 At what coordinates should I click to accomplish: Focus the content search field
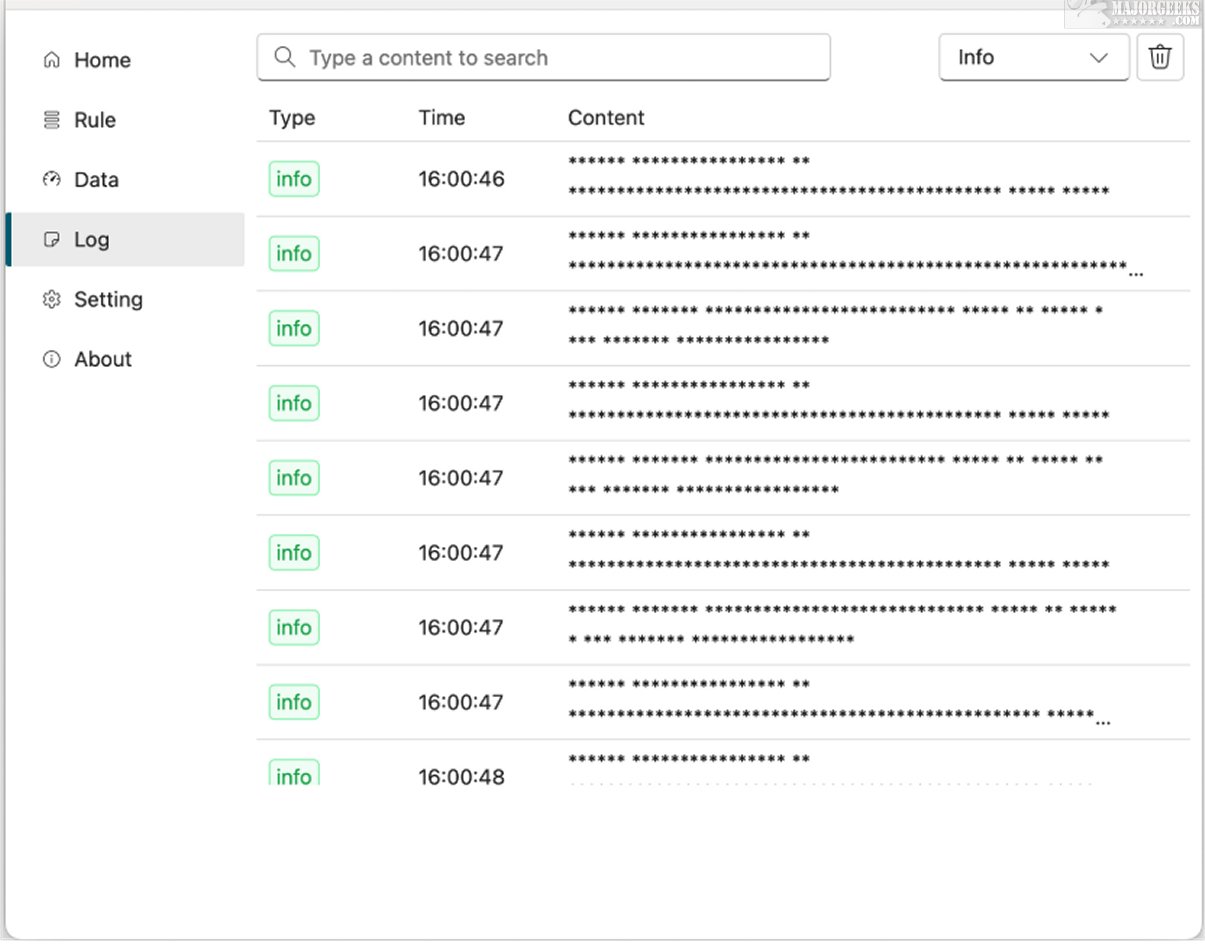click(x=560, y=58)
